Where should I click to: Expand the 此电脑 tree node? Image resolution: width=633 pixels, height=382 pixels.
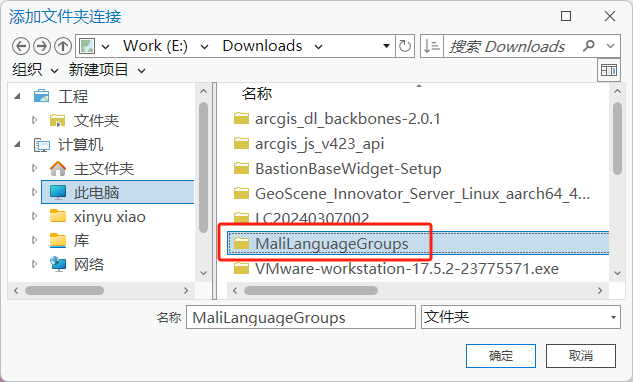click(34, 193)
